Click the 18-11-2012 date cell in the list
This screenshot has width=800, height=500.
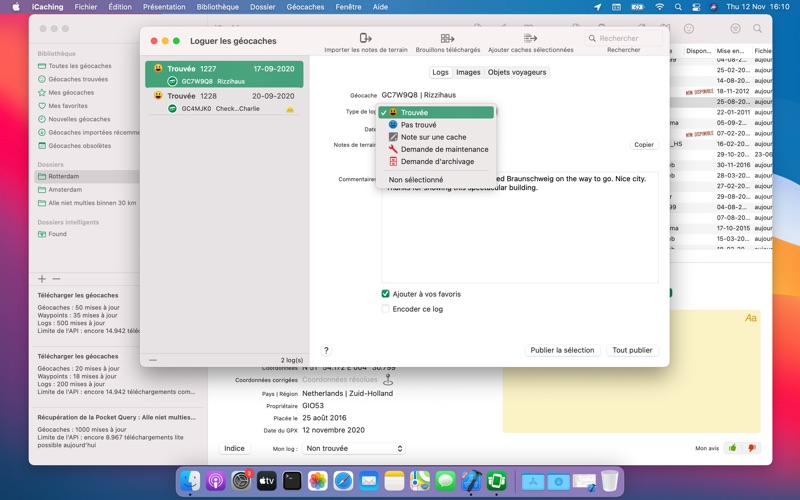[733, 91]
